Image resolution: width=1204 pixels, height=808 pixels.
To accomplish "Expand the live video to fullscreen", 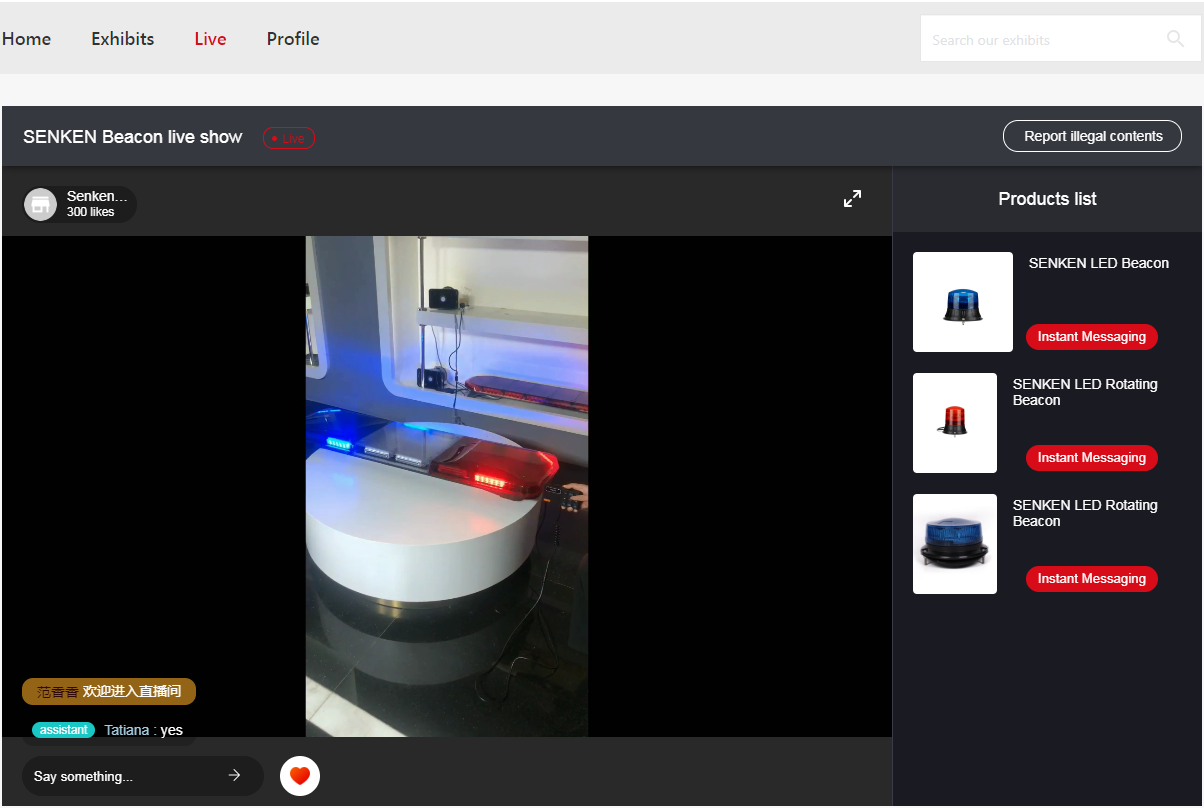I will 852,199.
